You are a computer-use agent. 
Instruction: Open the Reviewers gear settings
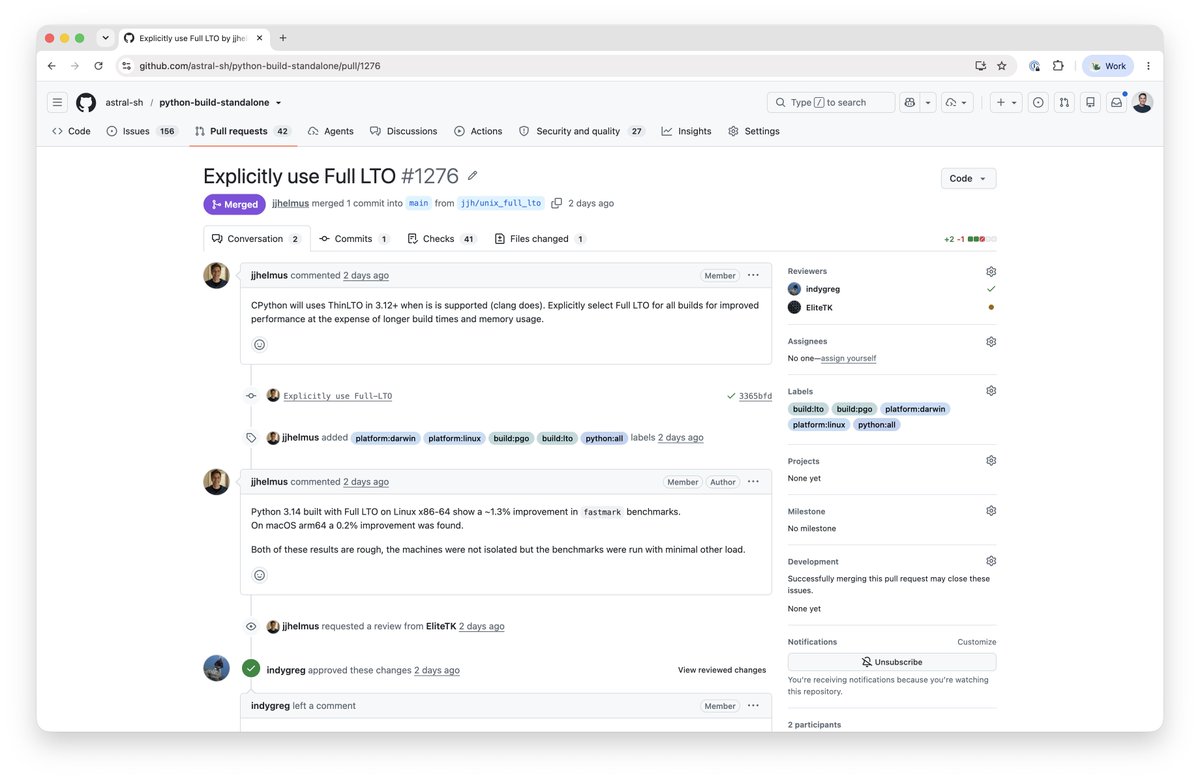click(991, 271)
